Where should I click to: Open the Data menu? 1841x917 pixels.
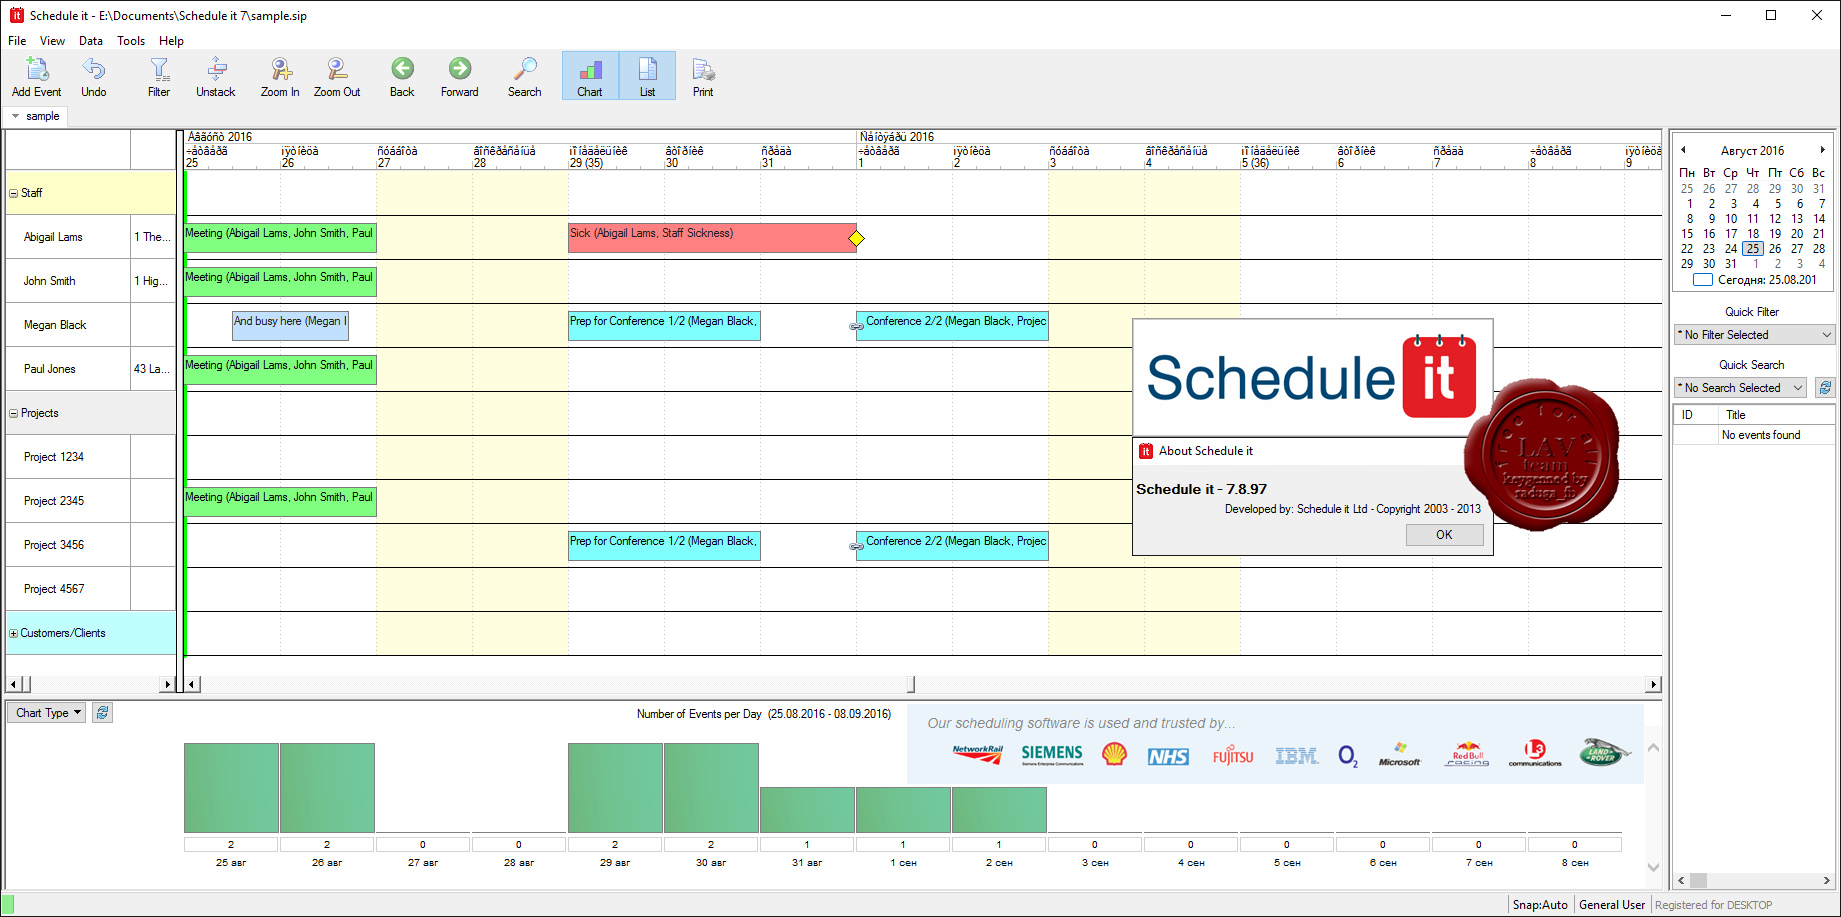[91, 41]
